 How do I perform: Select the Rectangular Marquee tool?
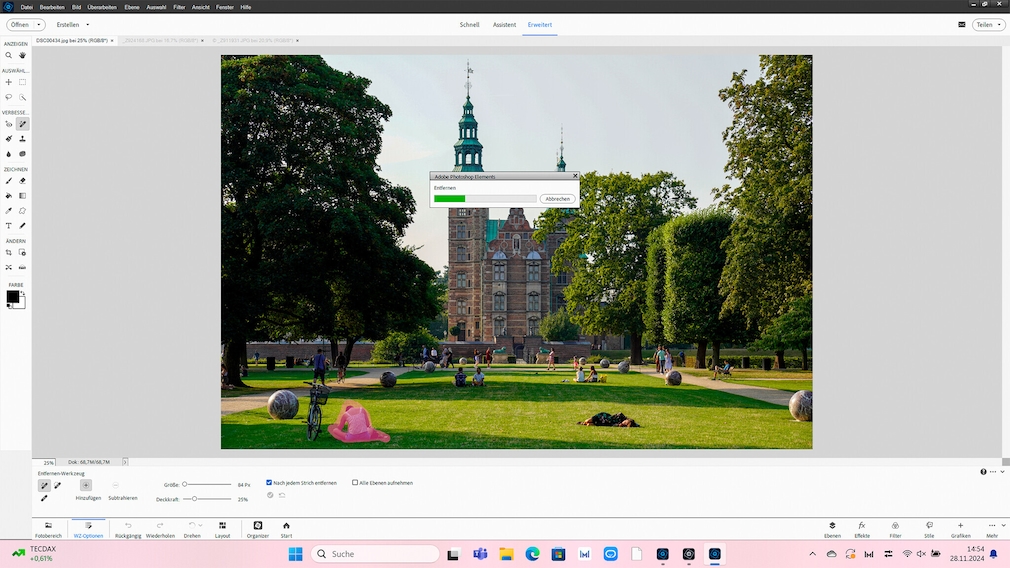(23, 82)
